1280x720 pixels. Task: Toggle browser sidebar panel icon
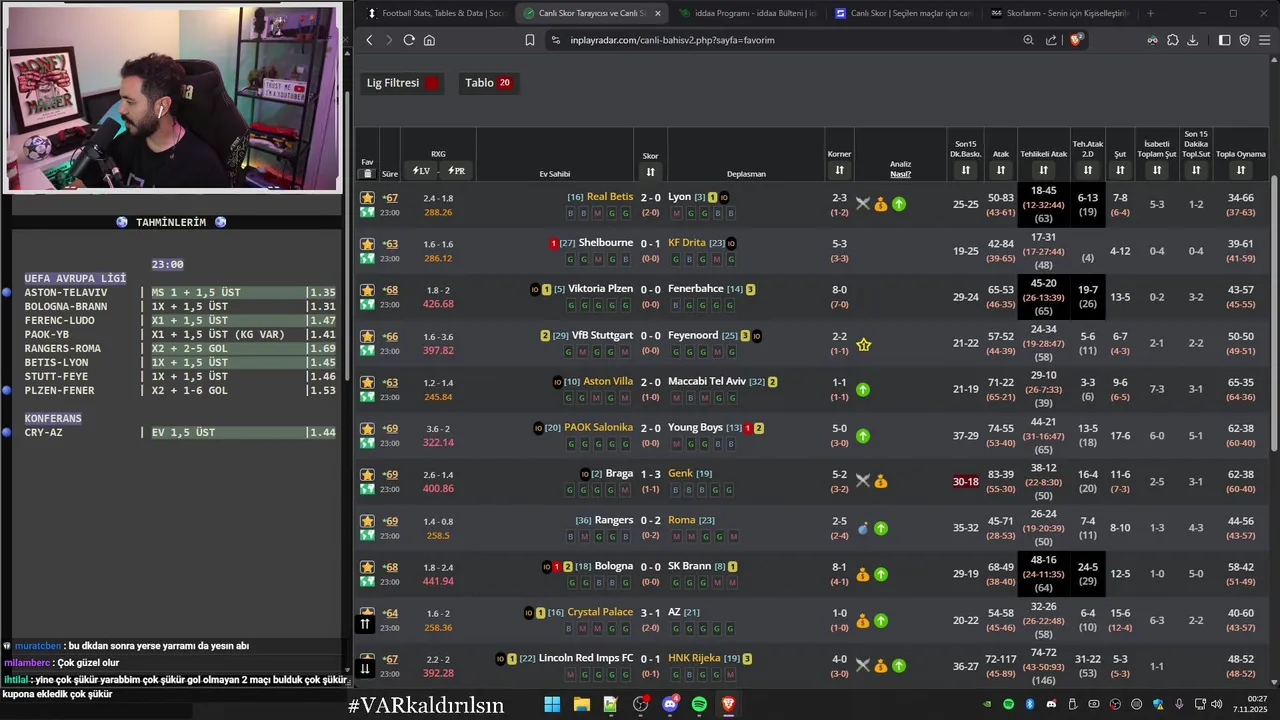point(1224,40)
